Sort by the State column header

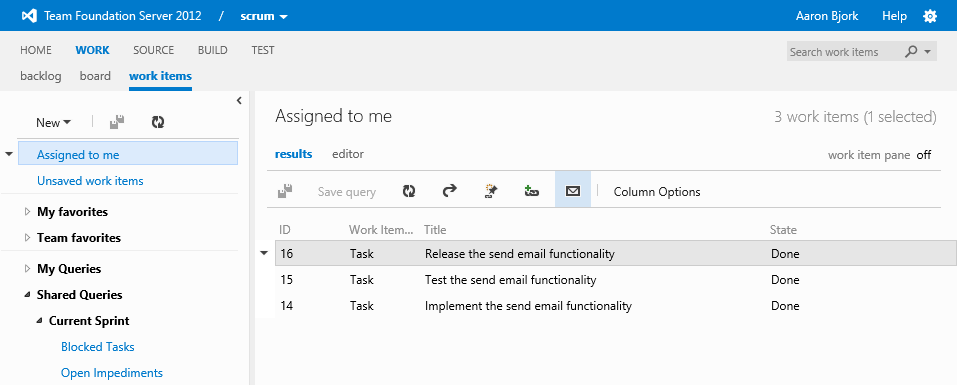pyautogui.click(x=783, y=230)
